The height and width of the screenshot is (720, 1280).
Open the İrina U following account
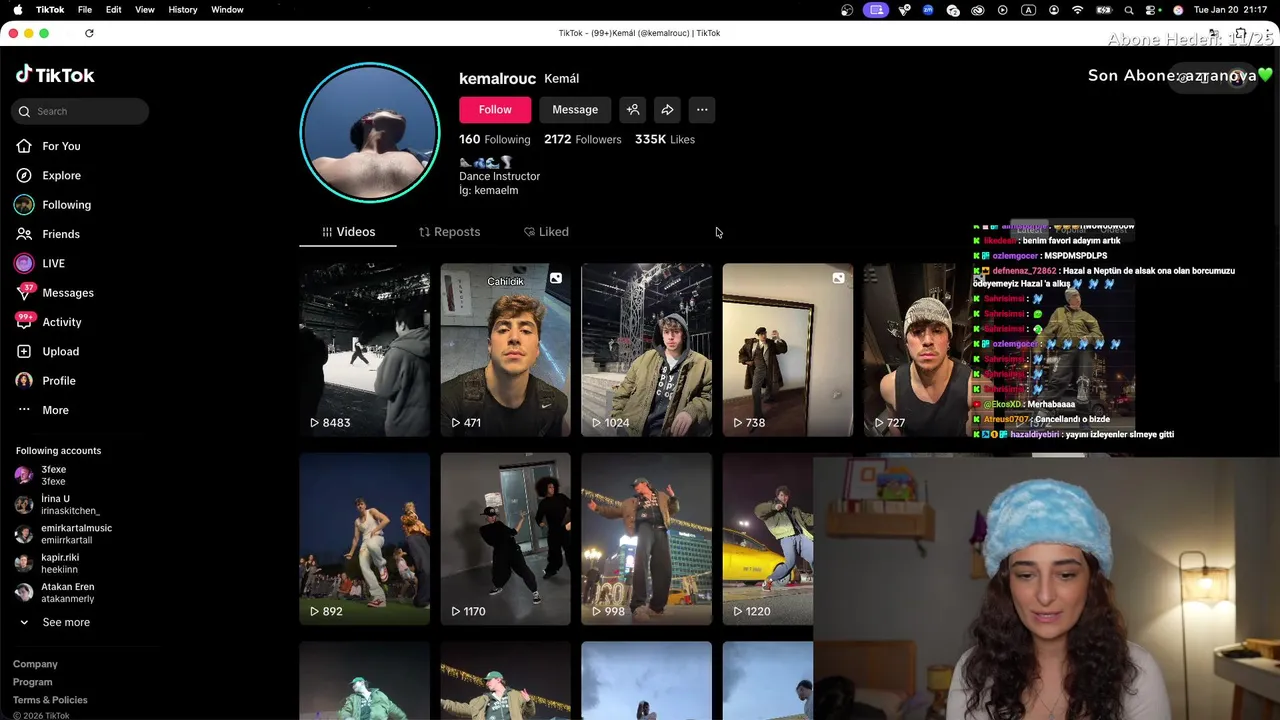(x=57, y=505)
